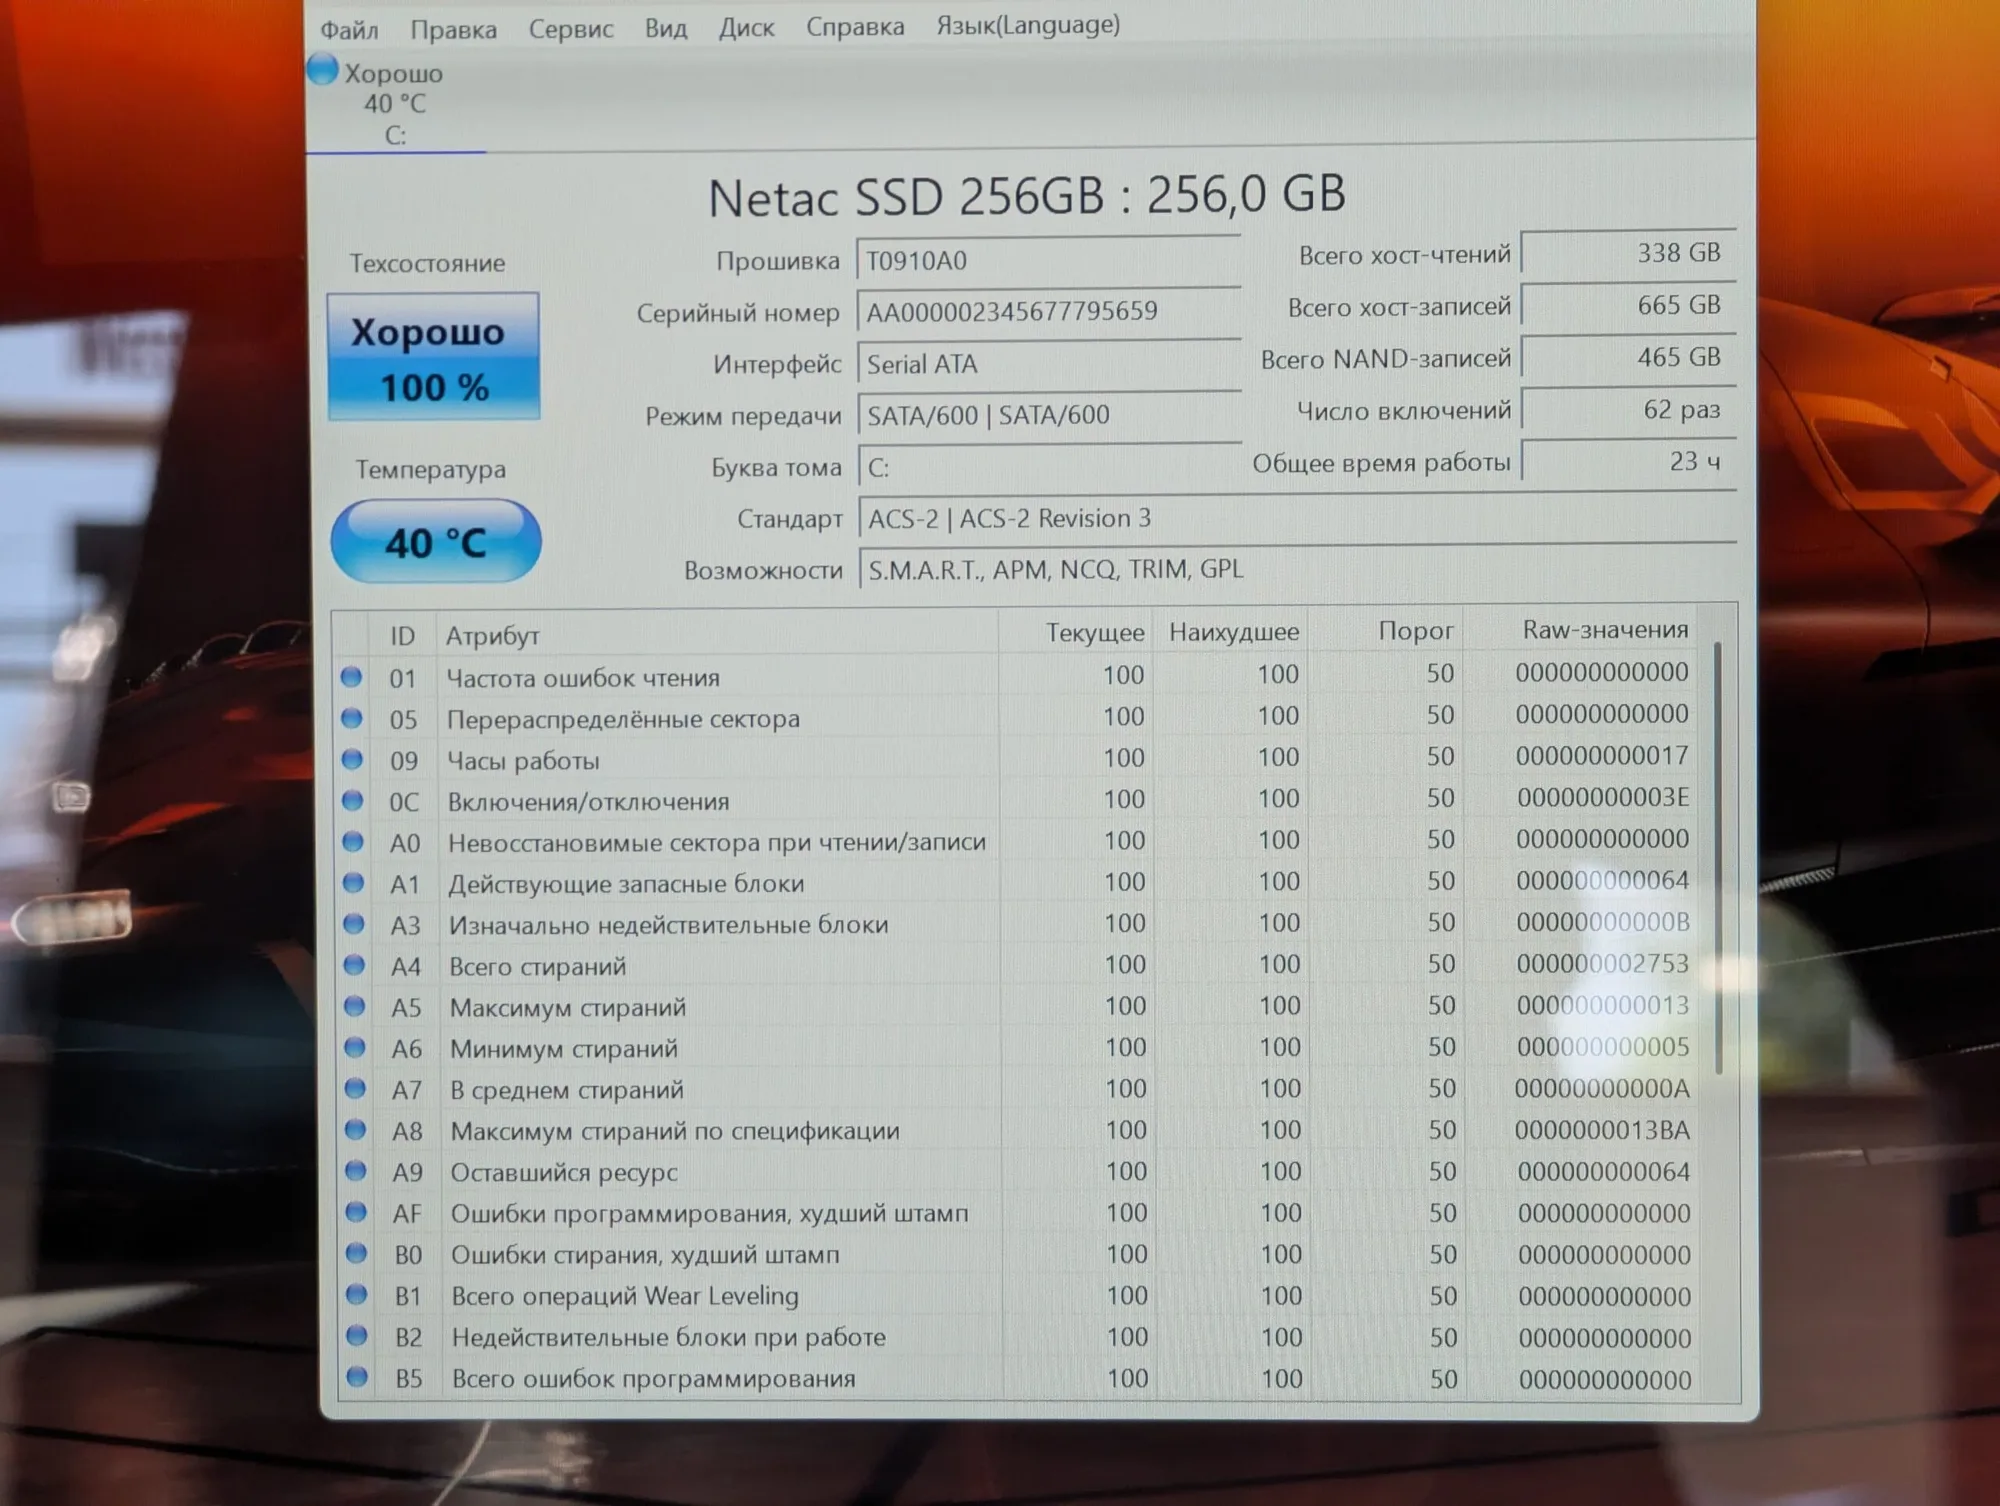Open the Диск menu
The height and width of the screenshot is (1506, 2000).
[746, 27]
